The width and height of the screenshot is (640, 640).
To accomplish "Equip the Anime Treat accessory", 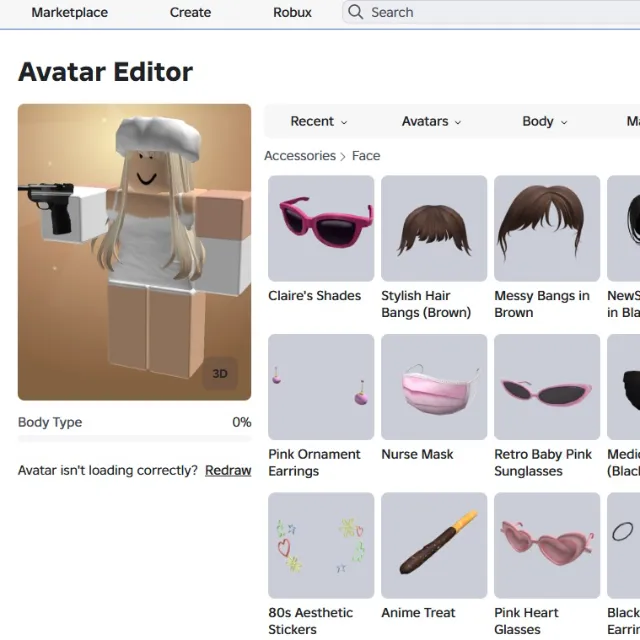I will point(434,545).
